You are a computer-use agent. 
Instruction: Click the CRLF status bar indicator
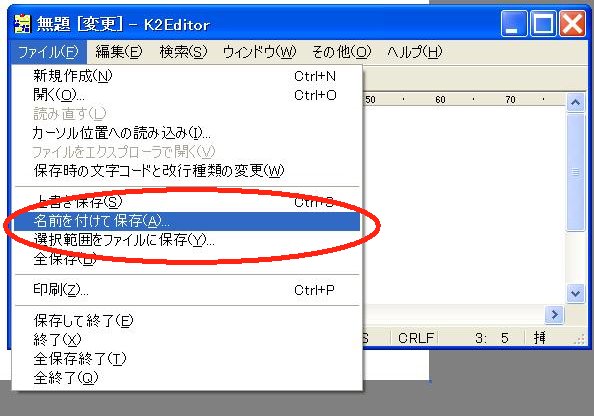point(416,338)
